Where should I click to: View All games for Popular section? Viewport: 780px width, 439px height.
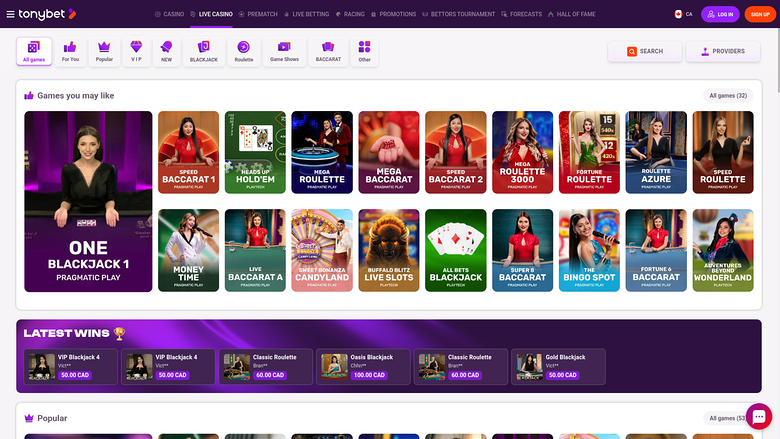coord(728,418)
